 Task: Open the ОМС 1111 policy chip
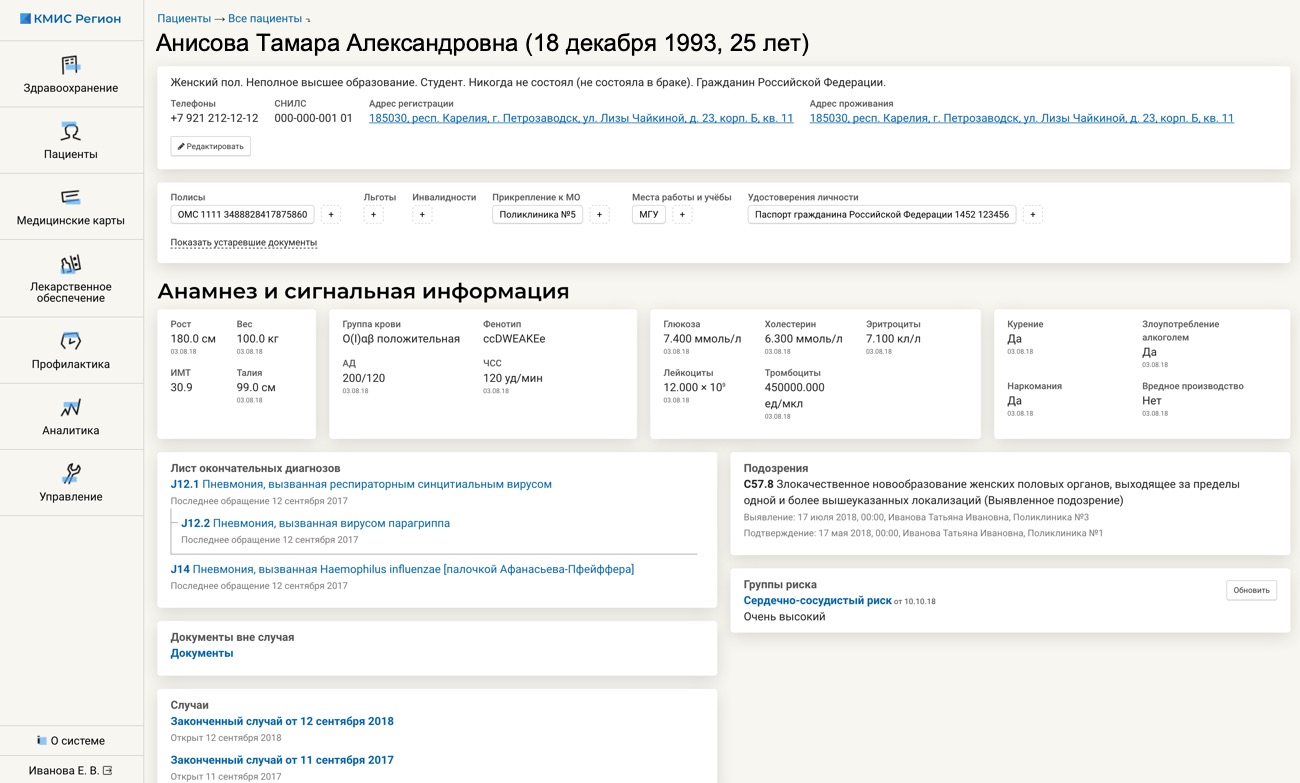tap(243, 215)
